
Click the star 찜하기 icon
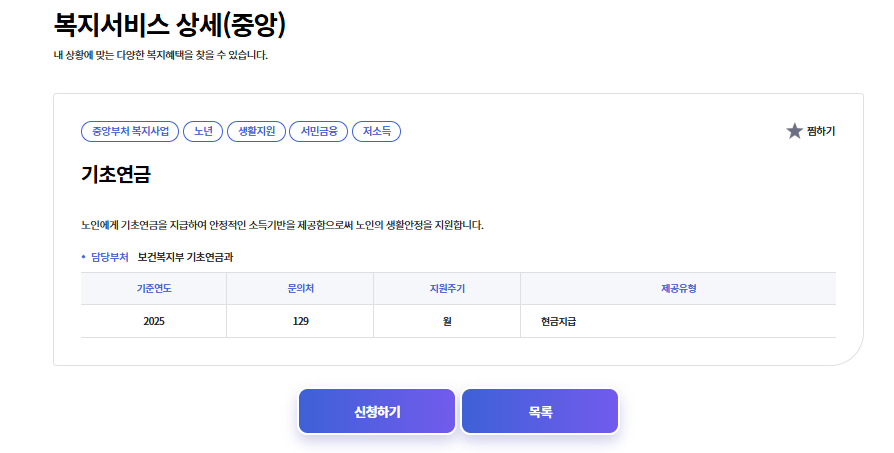click(x=794, y=131)
